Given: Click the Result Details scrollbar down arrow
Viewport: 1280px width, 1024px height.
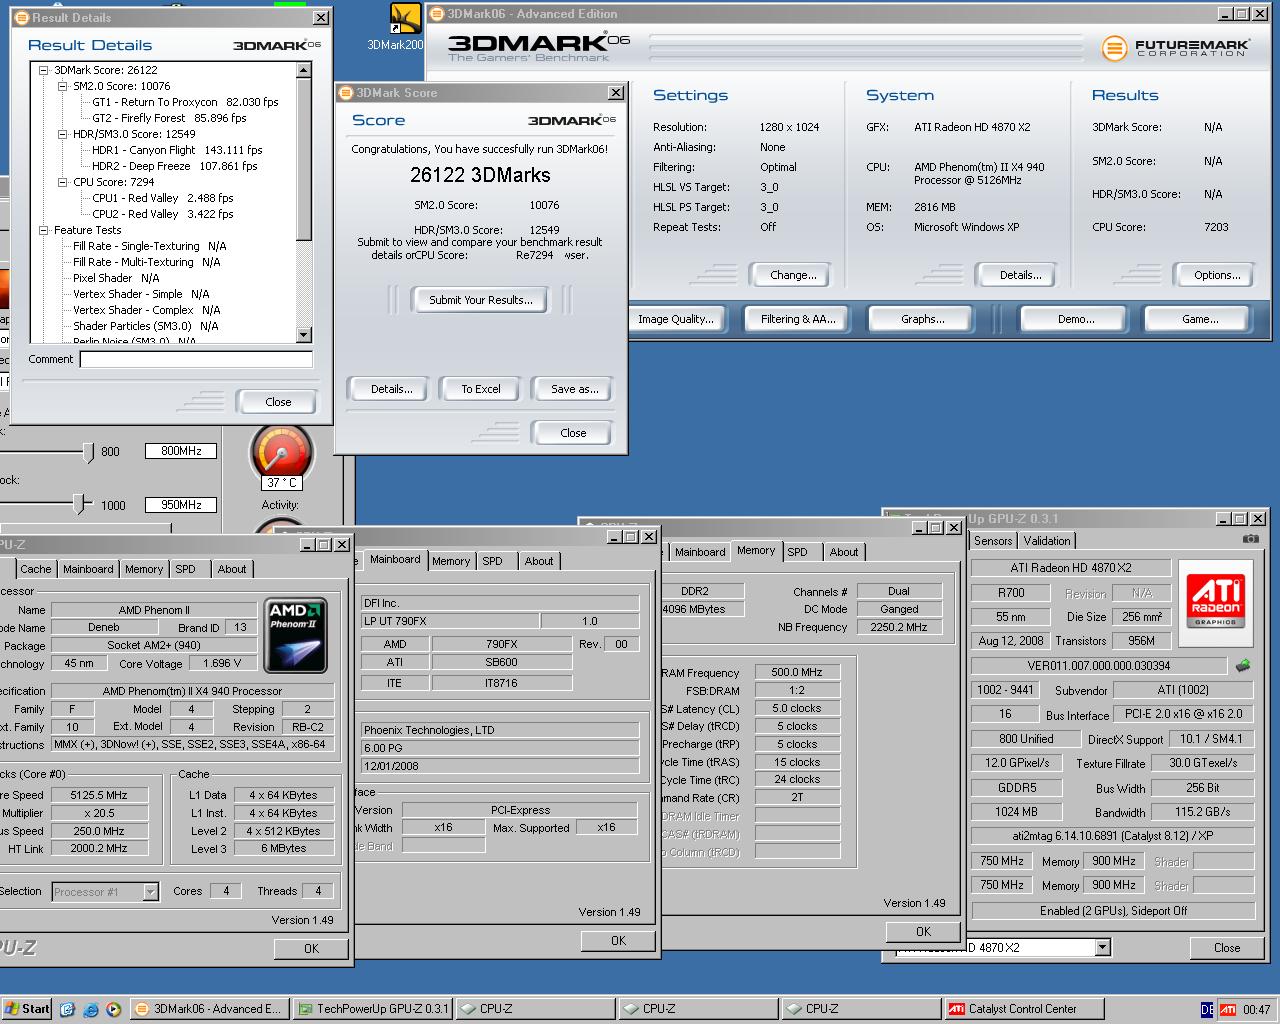Looking at the screenshot, I should coord(304,335).
